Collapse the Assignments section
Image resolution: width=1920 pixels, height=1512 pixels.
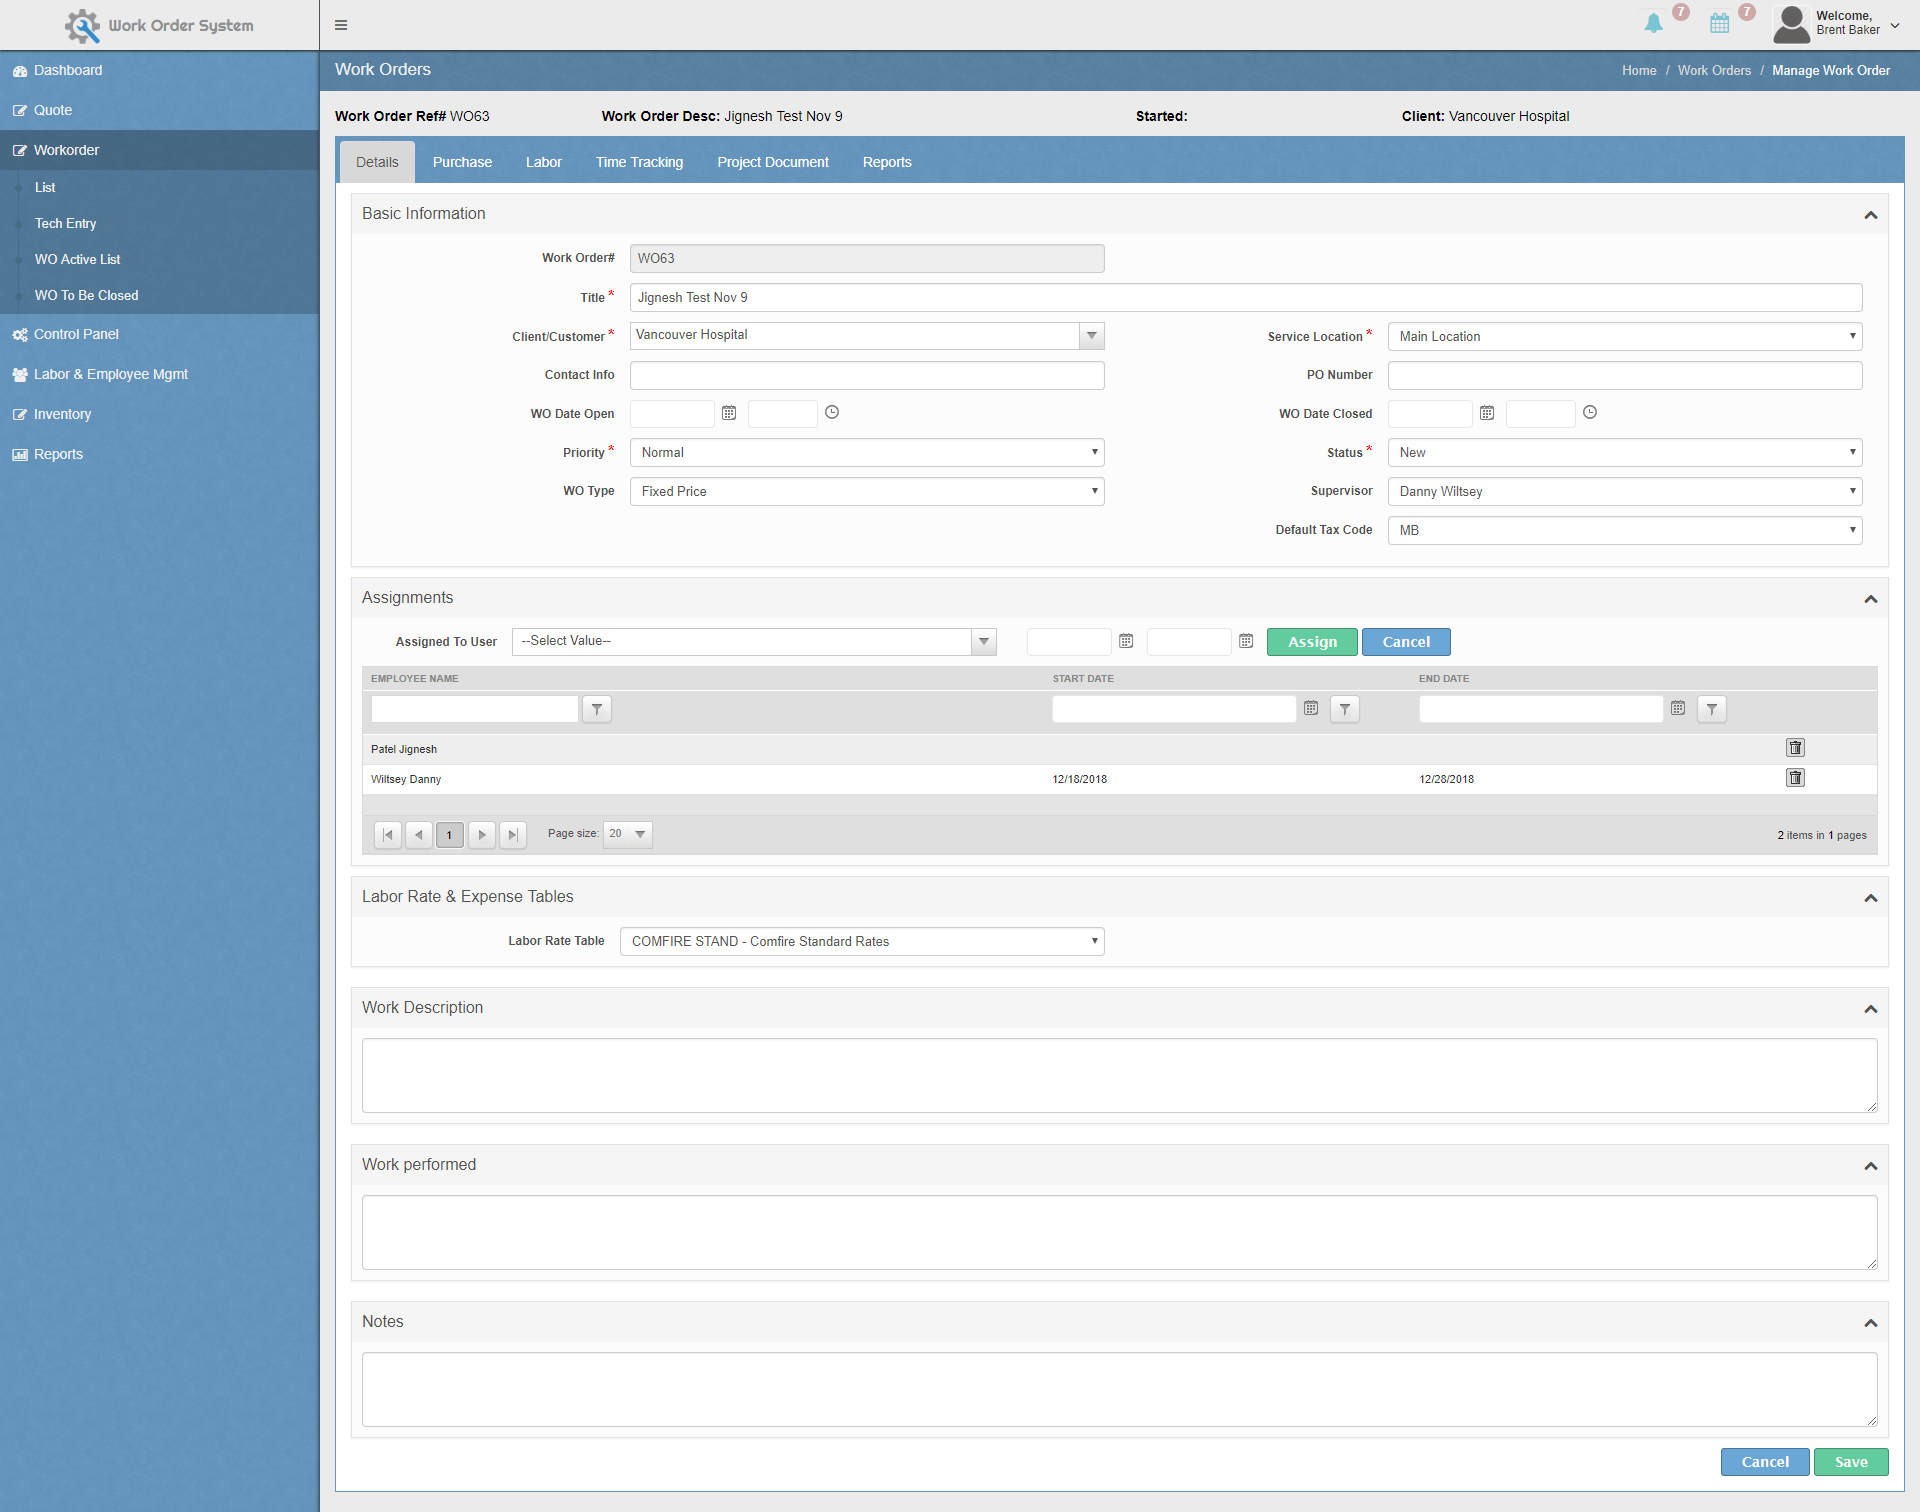click(x=1870, y=597)
